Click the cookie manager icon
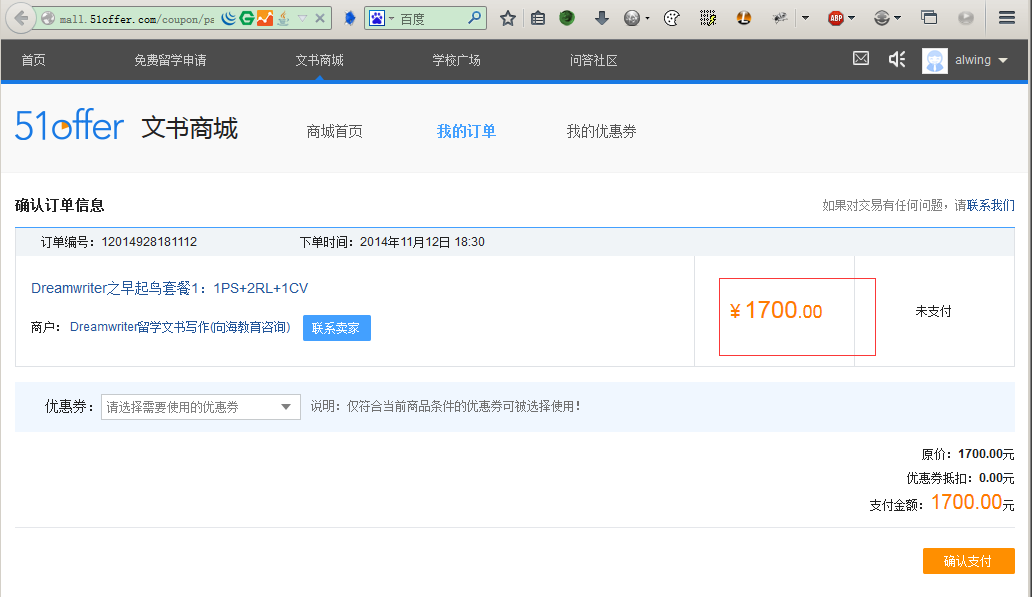The width and height of the screenshot is (1032, 597). (671, 18)
